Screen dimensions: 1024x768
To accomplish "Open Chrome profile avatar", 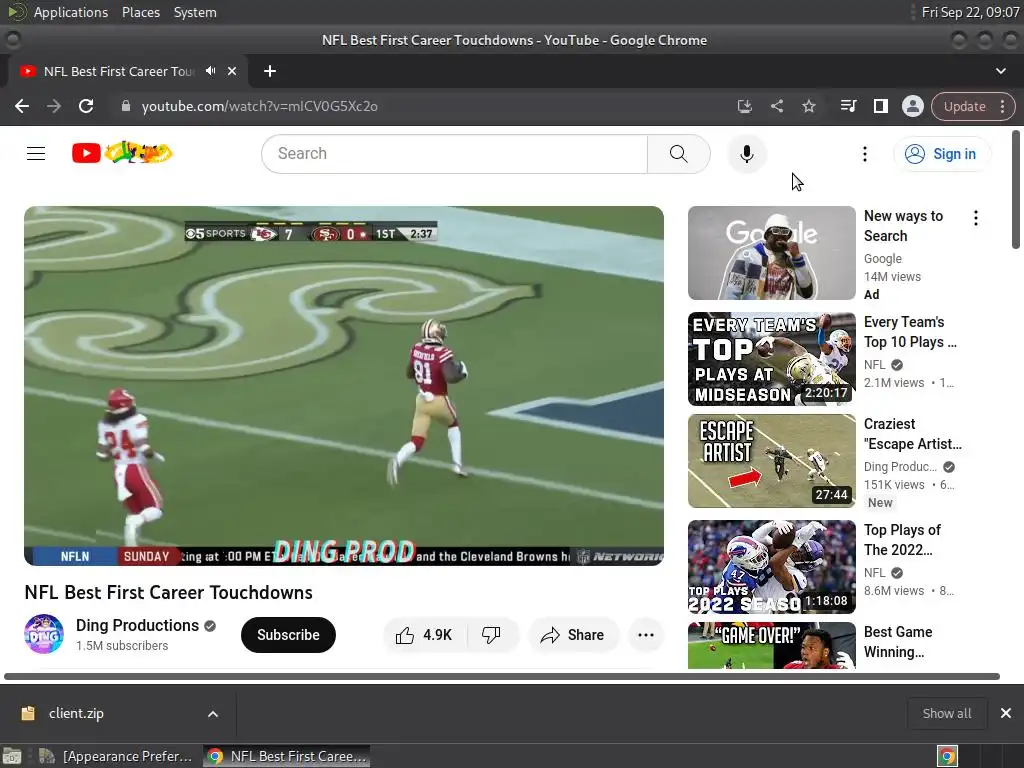I will [912, 106].
